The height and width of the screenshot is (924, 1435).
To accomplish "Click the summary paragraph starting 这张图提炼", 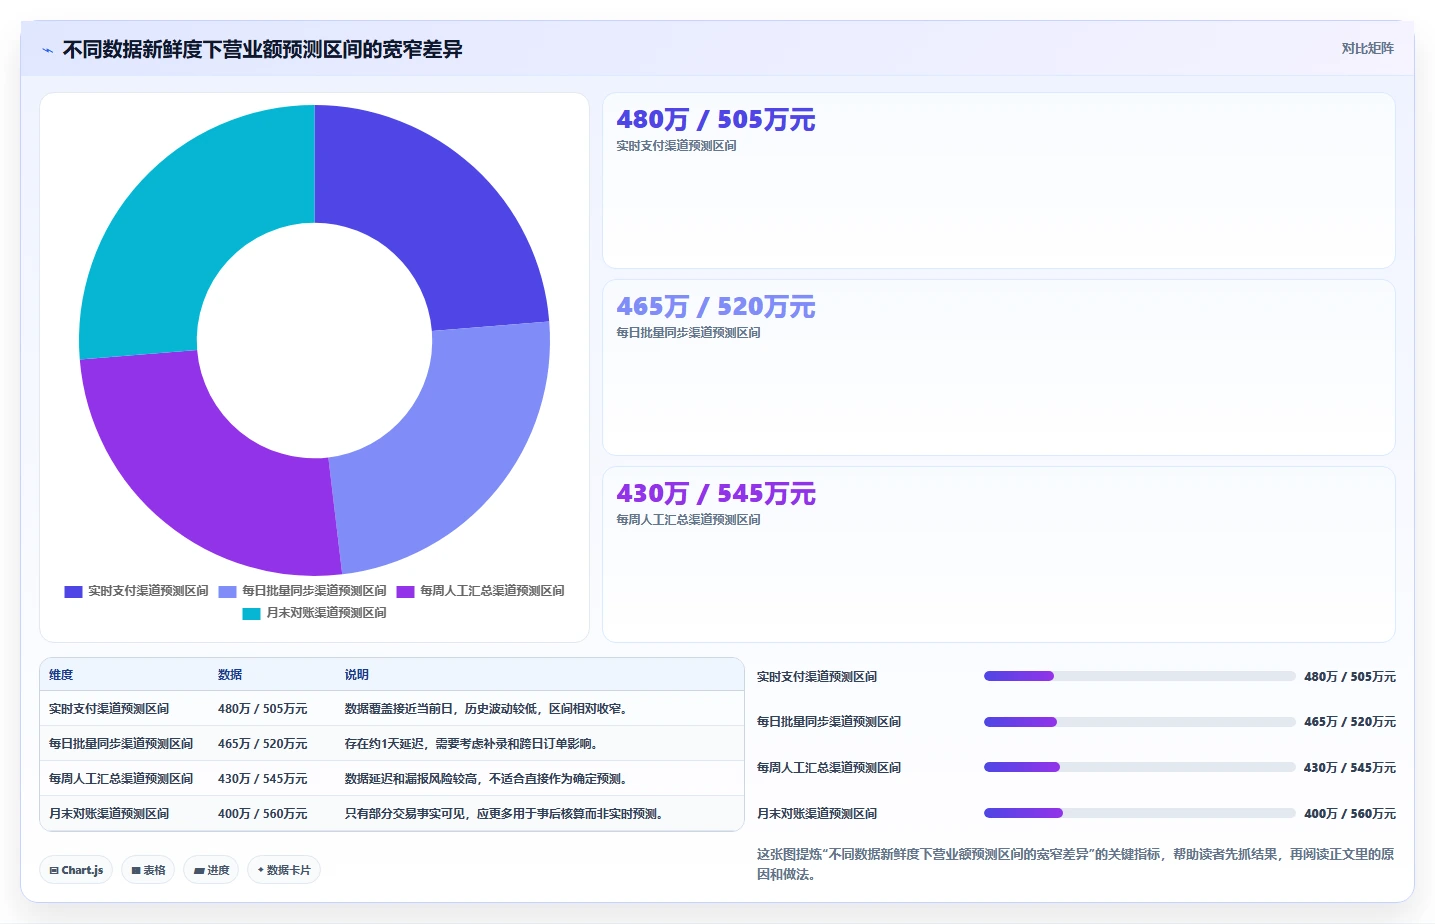I will tap(1075, 864).
